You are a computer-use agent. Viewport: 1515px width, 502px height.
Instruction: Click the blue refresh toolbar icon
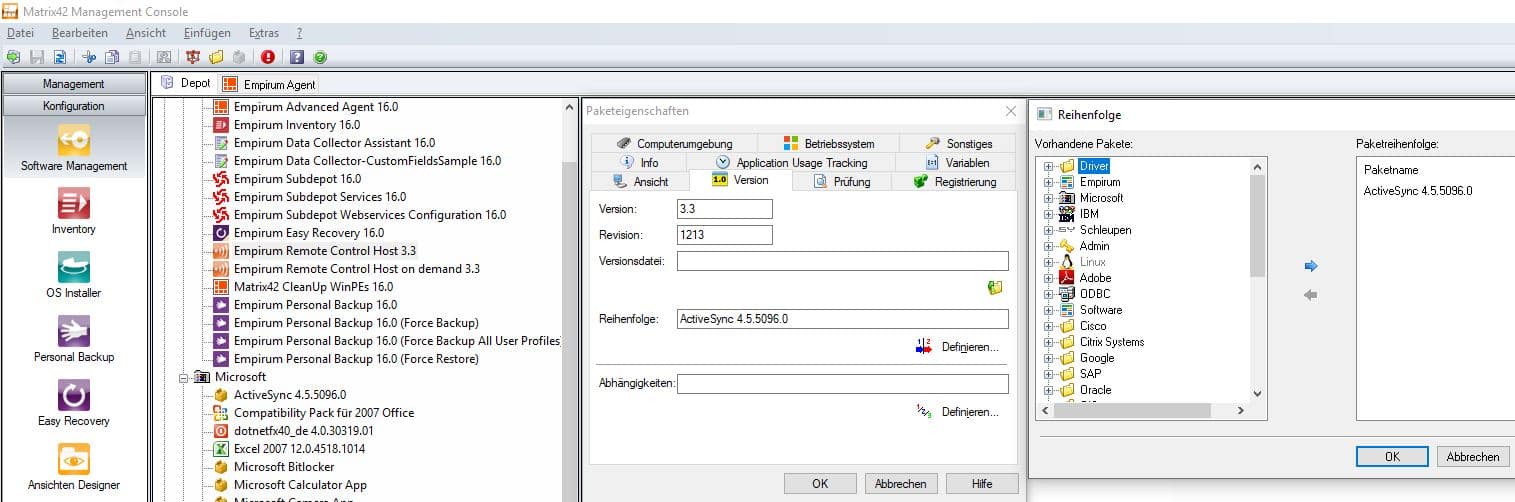coord(60,57)
